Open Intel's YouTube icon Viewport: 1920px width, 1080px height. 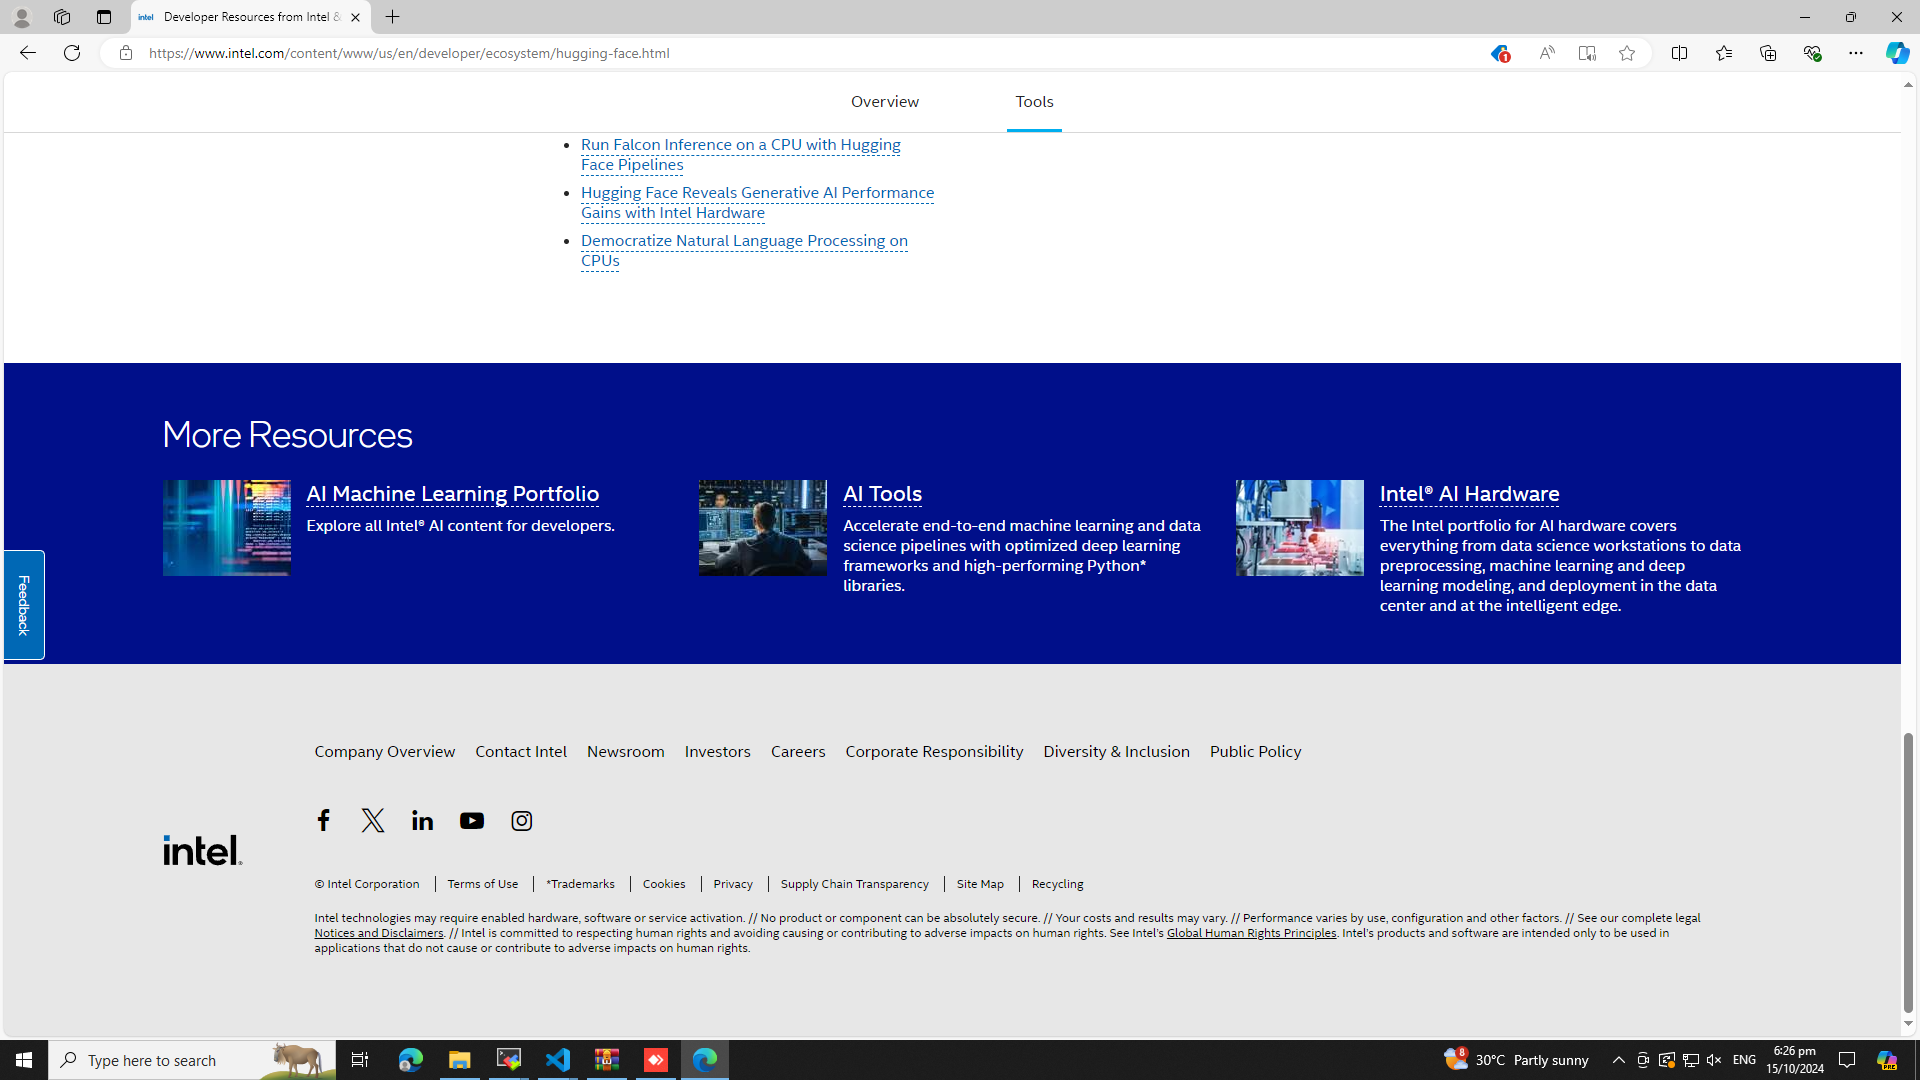pos(472,820)
